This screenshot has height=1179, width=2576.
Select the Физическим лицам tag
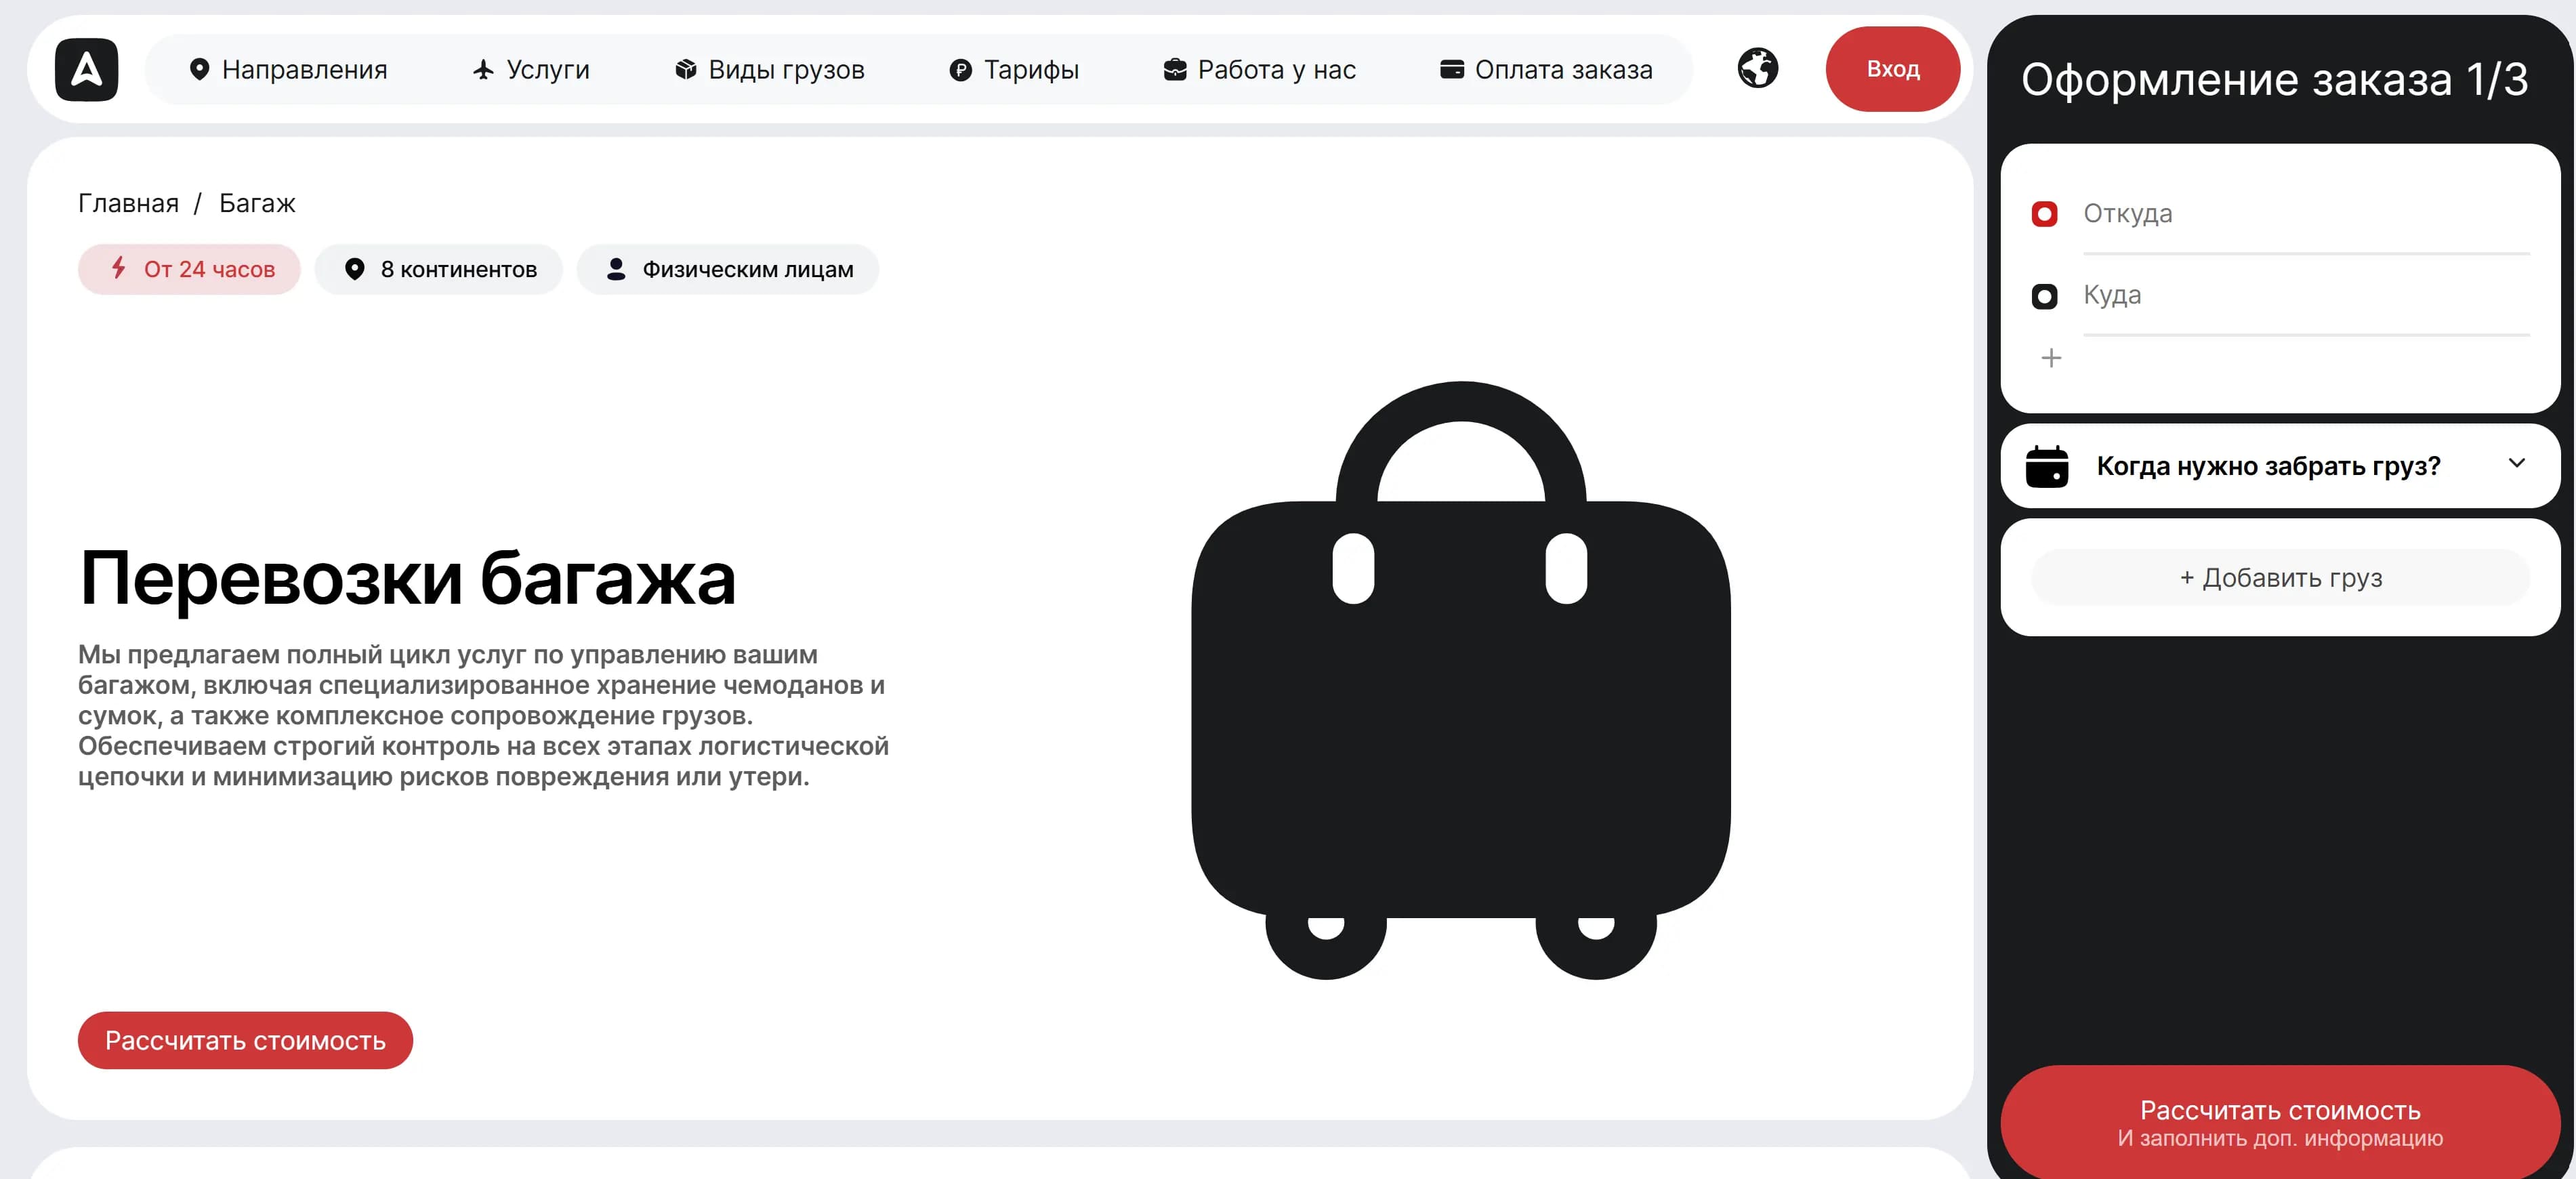(728, 269)
